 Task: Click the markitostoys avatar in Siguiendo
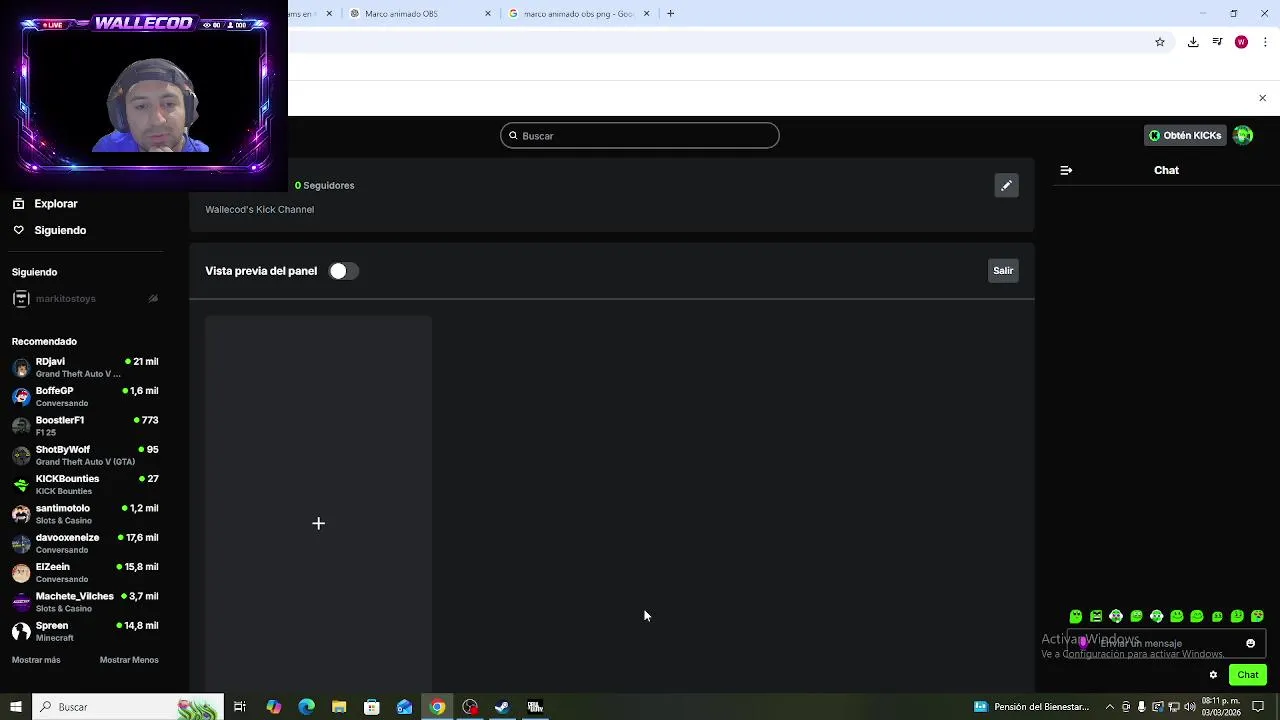[x=21, y=299]
